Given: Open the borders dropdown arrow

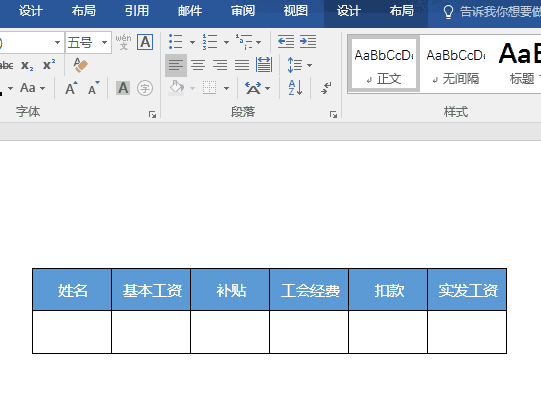Looking at the screenshot, I should click(x=226, y=89).
